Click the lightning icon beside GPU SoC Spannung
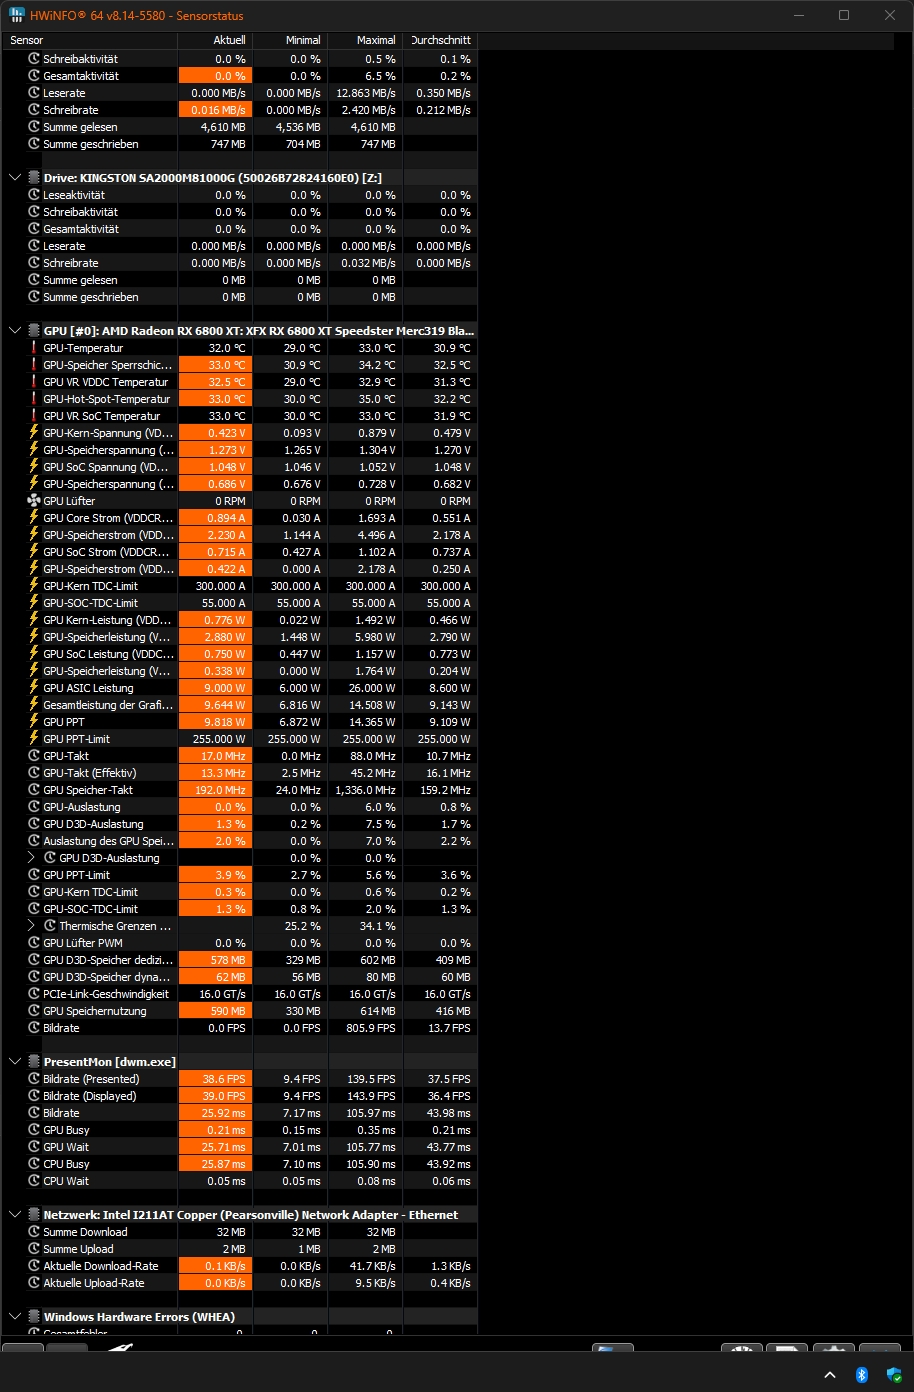 coord(34,467)
